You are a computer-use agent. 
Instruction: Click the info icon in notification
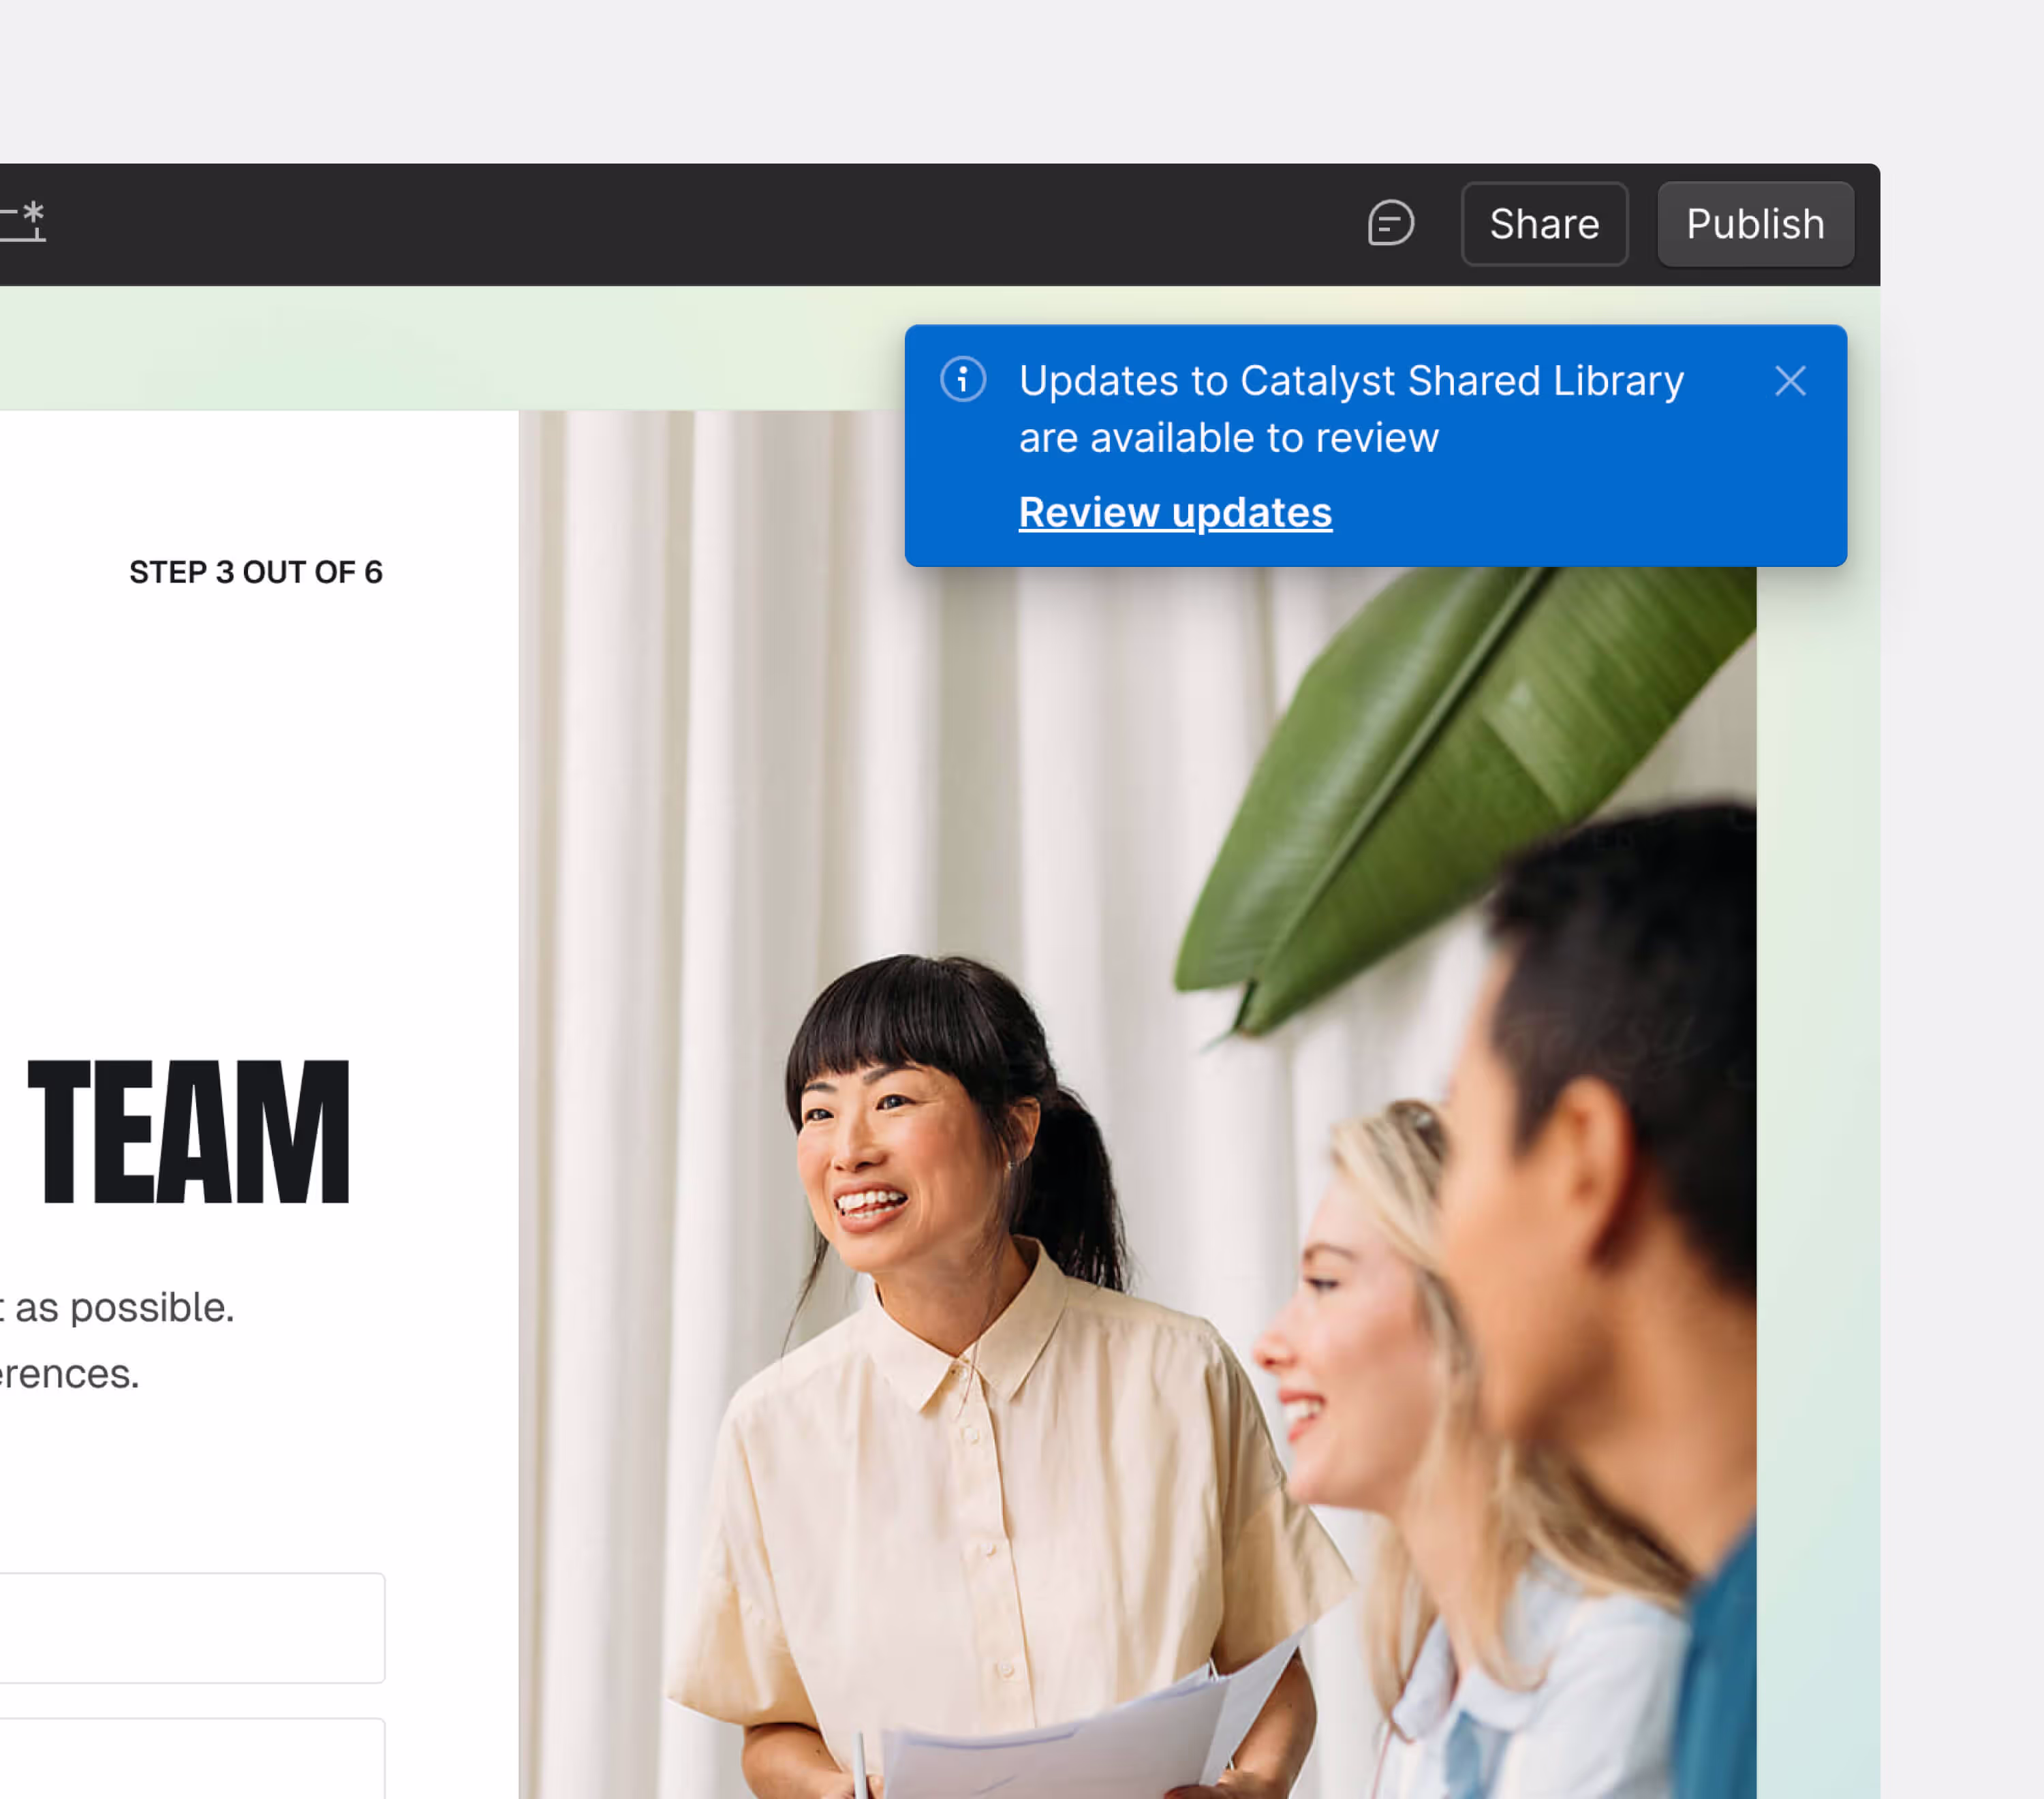(963, 380)
